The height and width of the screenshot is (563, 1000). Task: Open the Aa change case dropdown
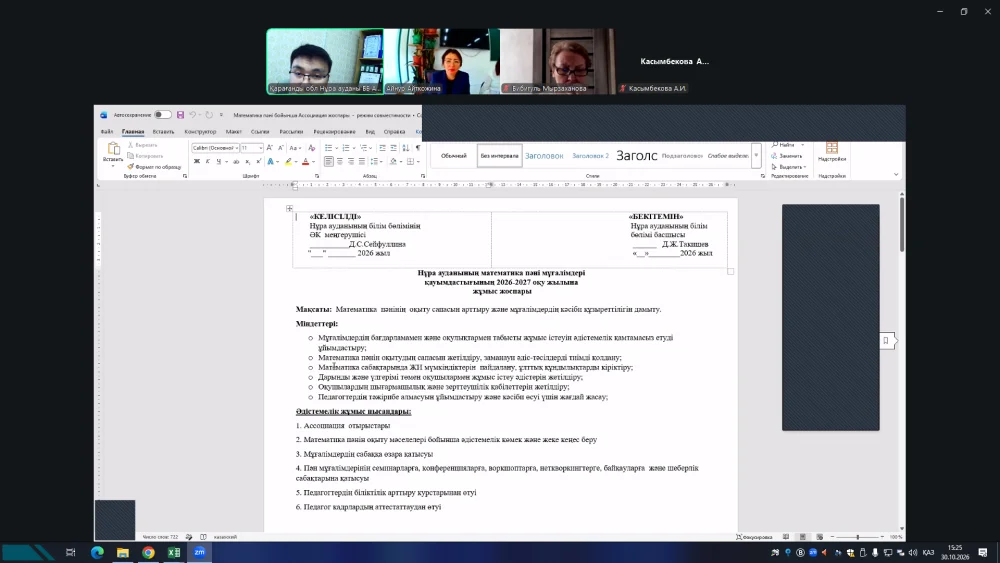click(x=295, y=148)
